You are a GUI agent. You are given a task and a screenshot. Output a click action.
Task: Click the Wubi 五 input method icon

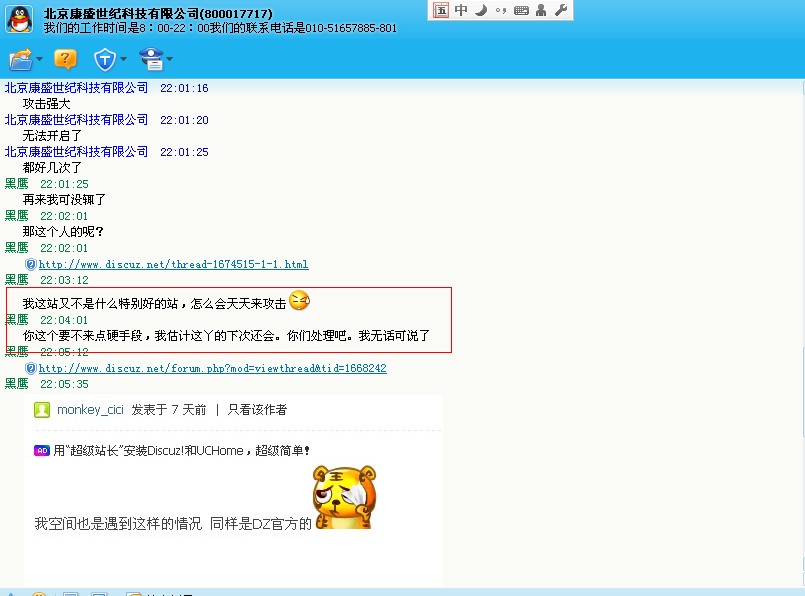pos(441,10)
